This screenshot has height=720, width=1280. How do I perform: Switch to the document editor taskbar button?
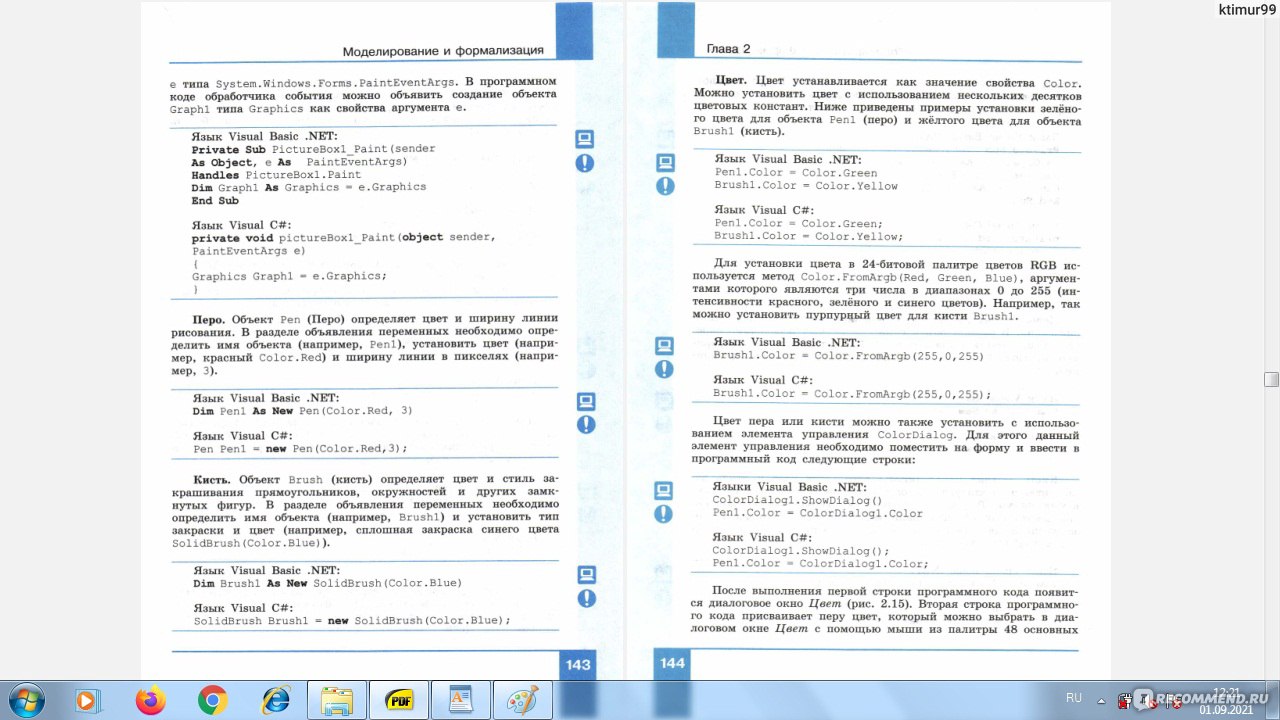(x=461, y=700)
